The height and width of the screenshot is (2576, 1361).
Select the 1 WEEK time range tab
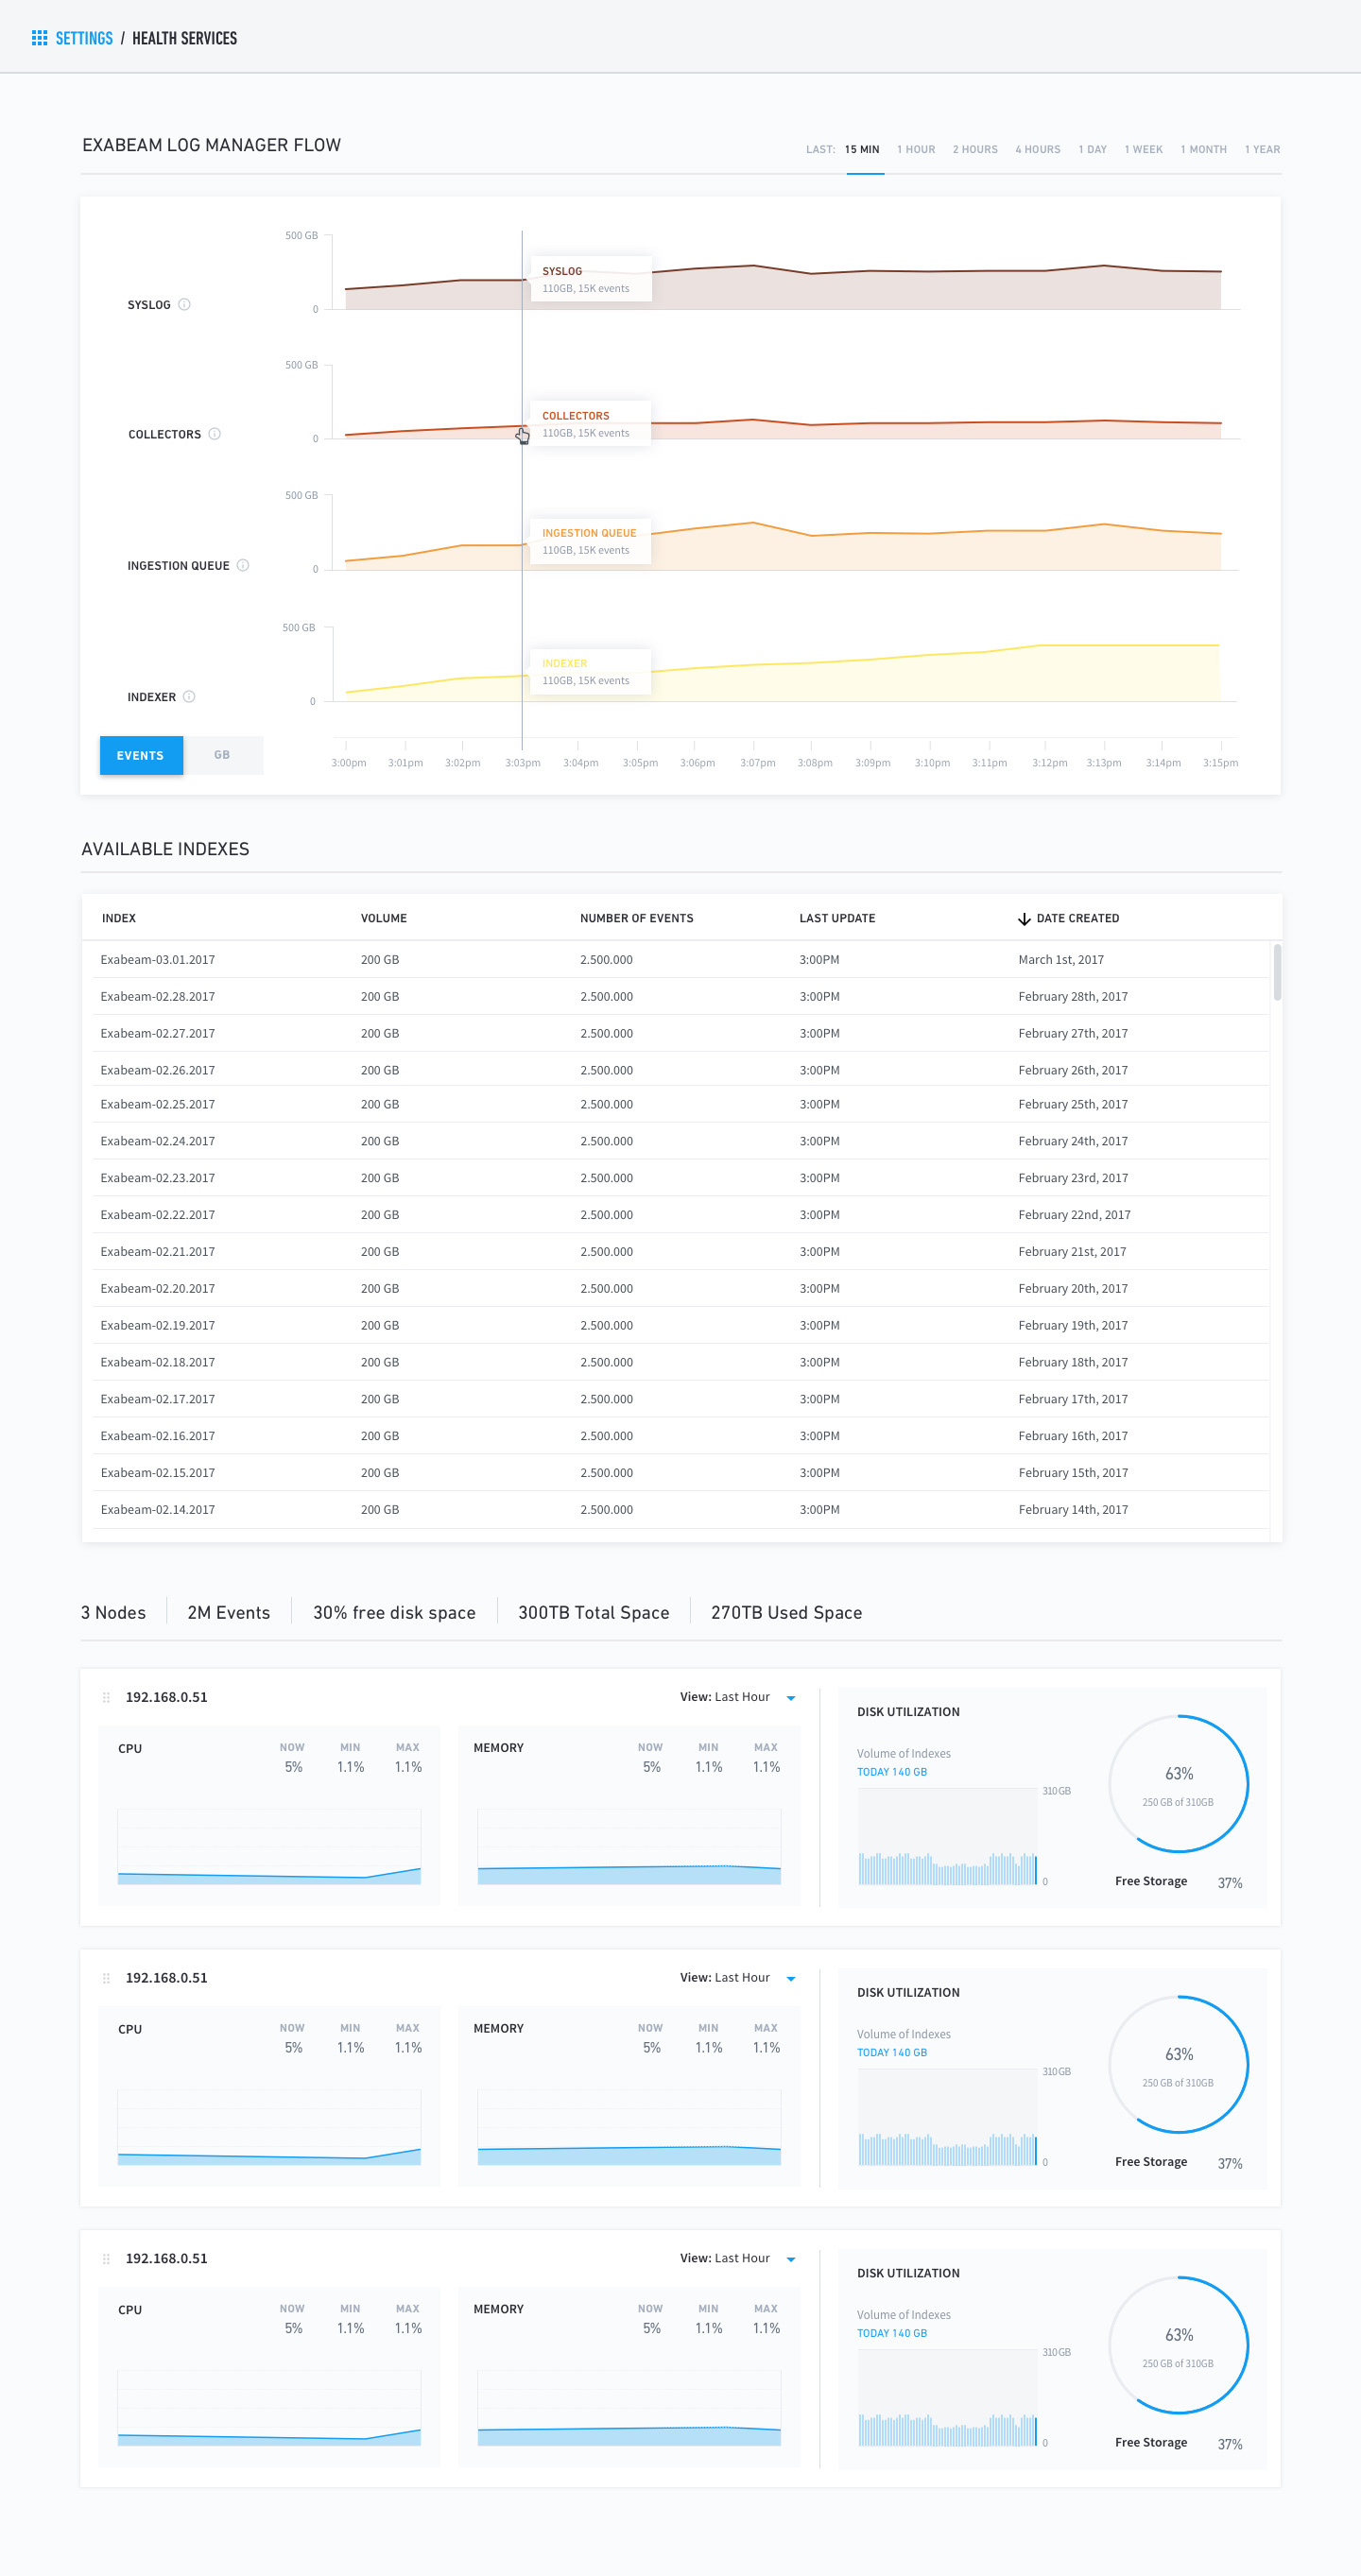pyautogui.click(x=1143, y=149)
